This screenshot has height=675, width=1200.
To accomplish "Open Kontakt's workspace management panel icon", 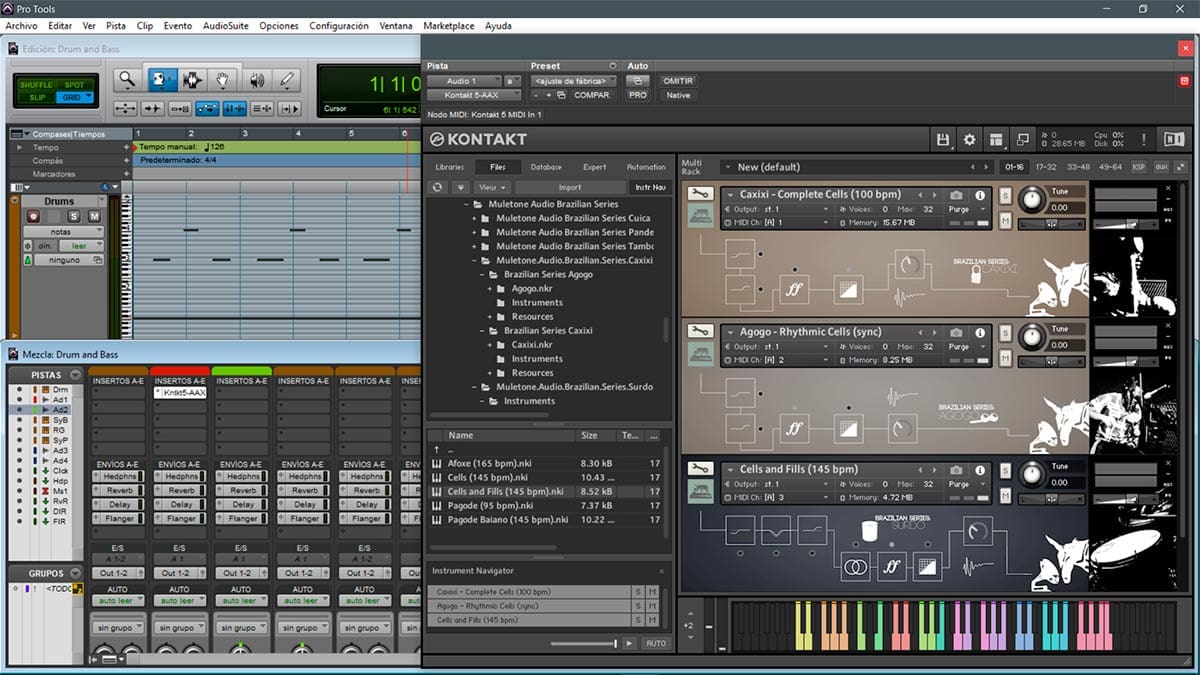I will point(996,139).
